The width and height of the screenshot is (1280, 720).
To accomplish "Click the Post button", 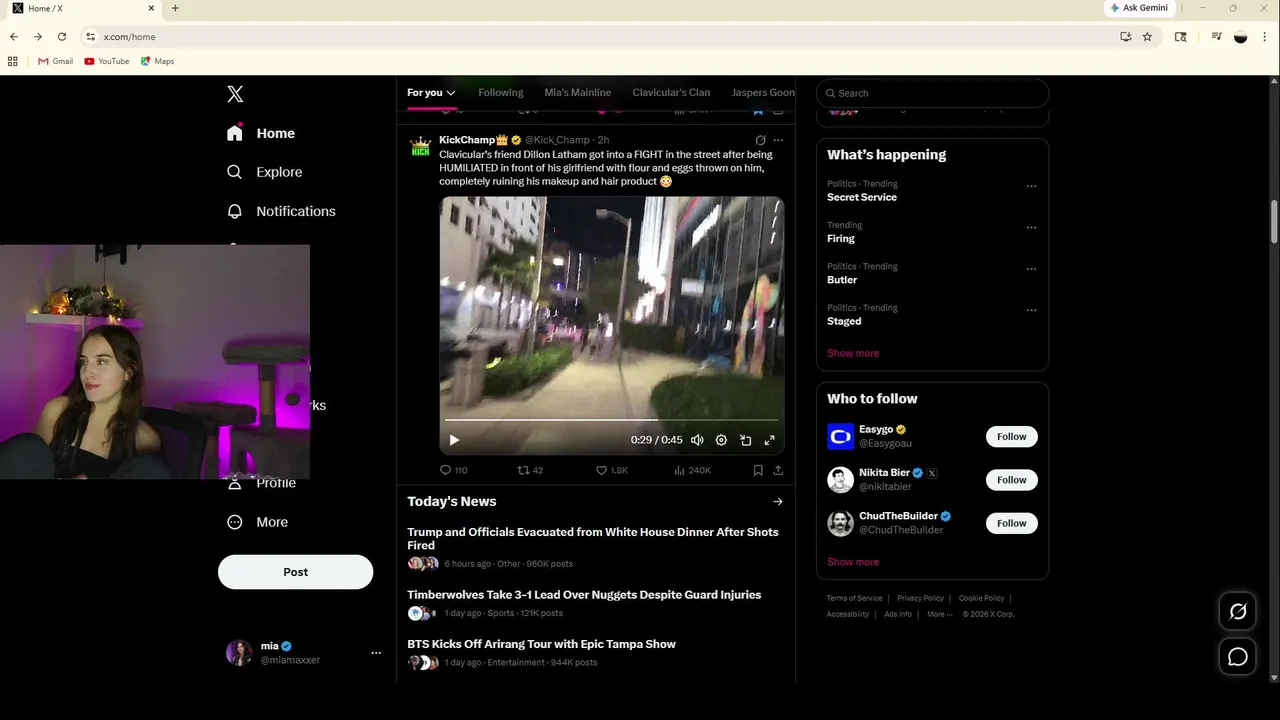I will point(295,572).
